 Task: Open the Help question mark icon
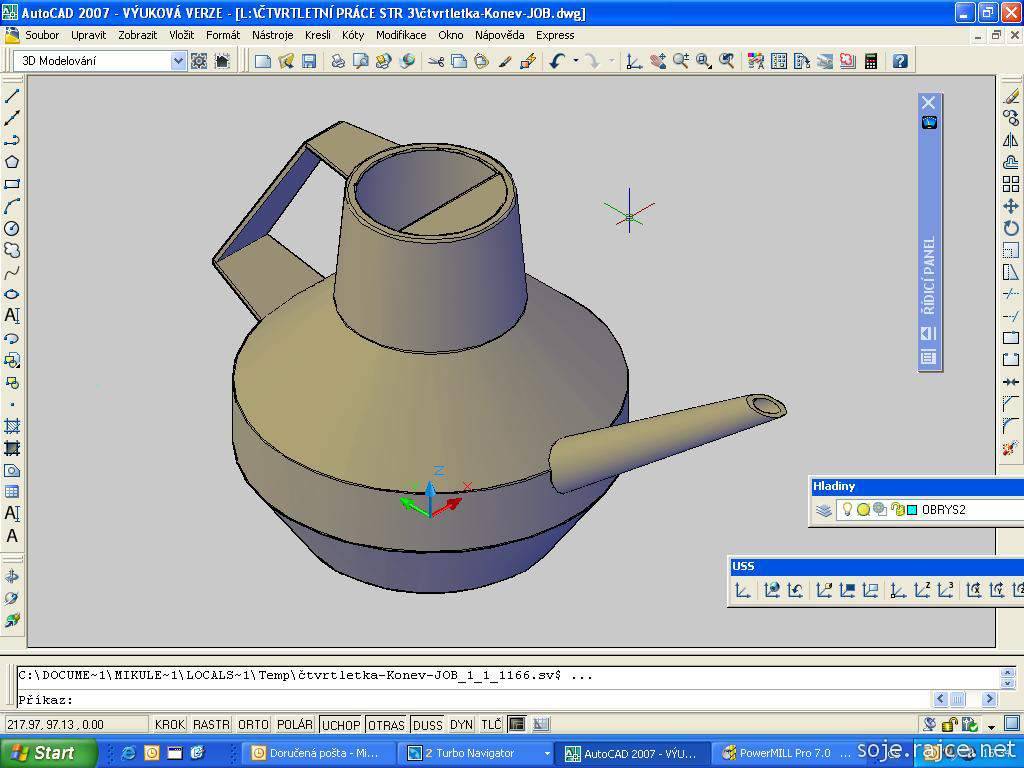click(900, 61)
